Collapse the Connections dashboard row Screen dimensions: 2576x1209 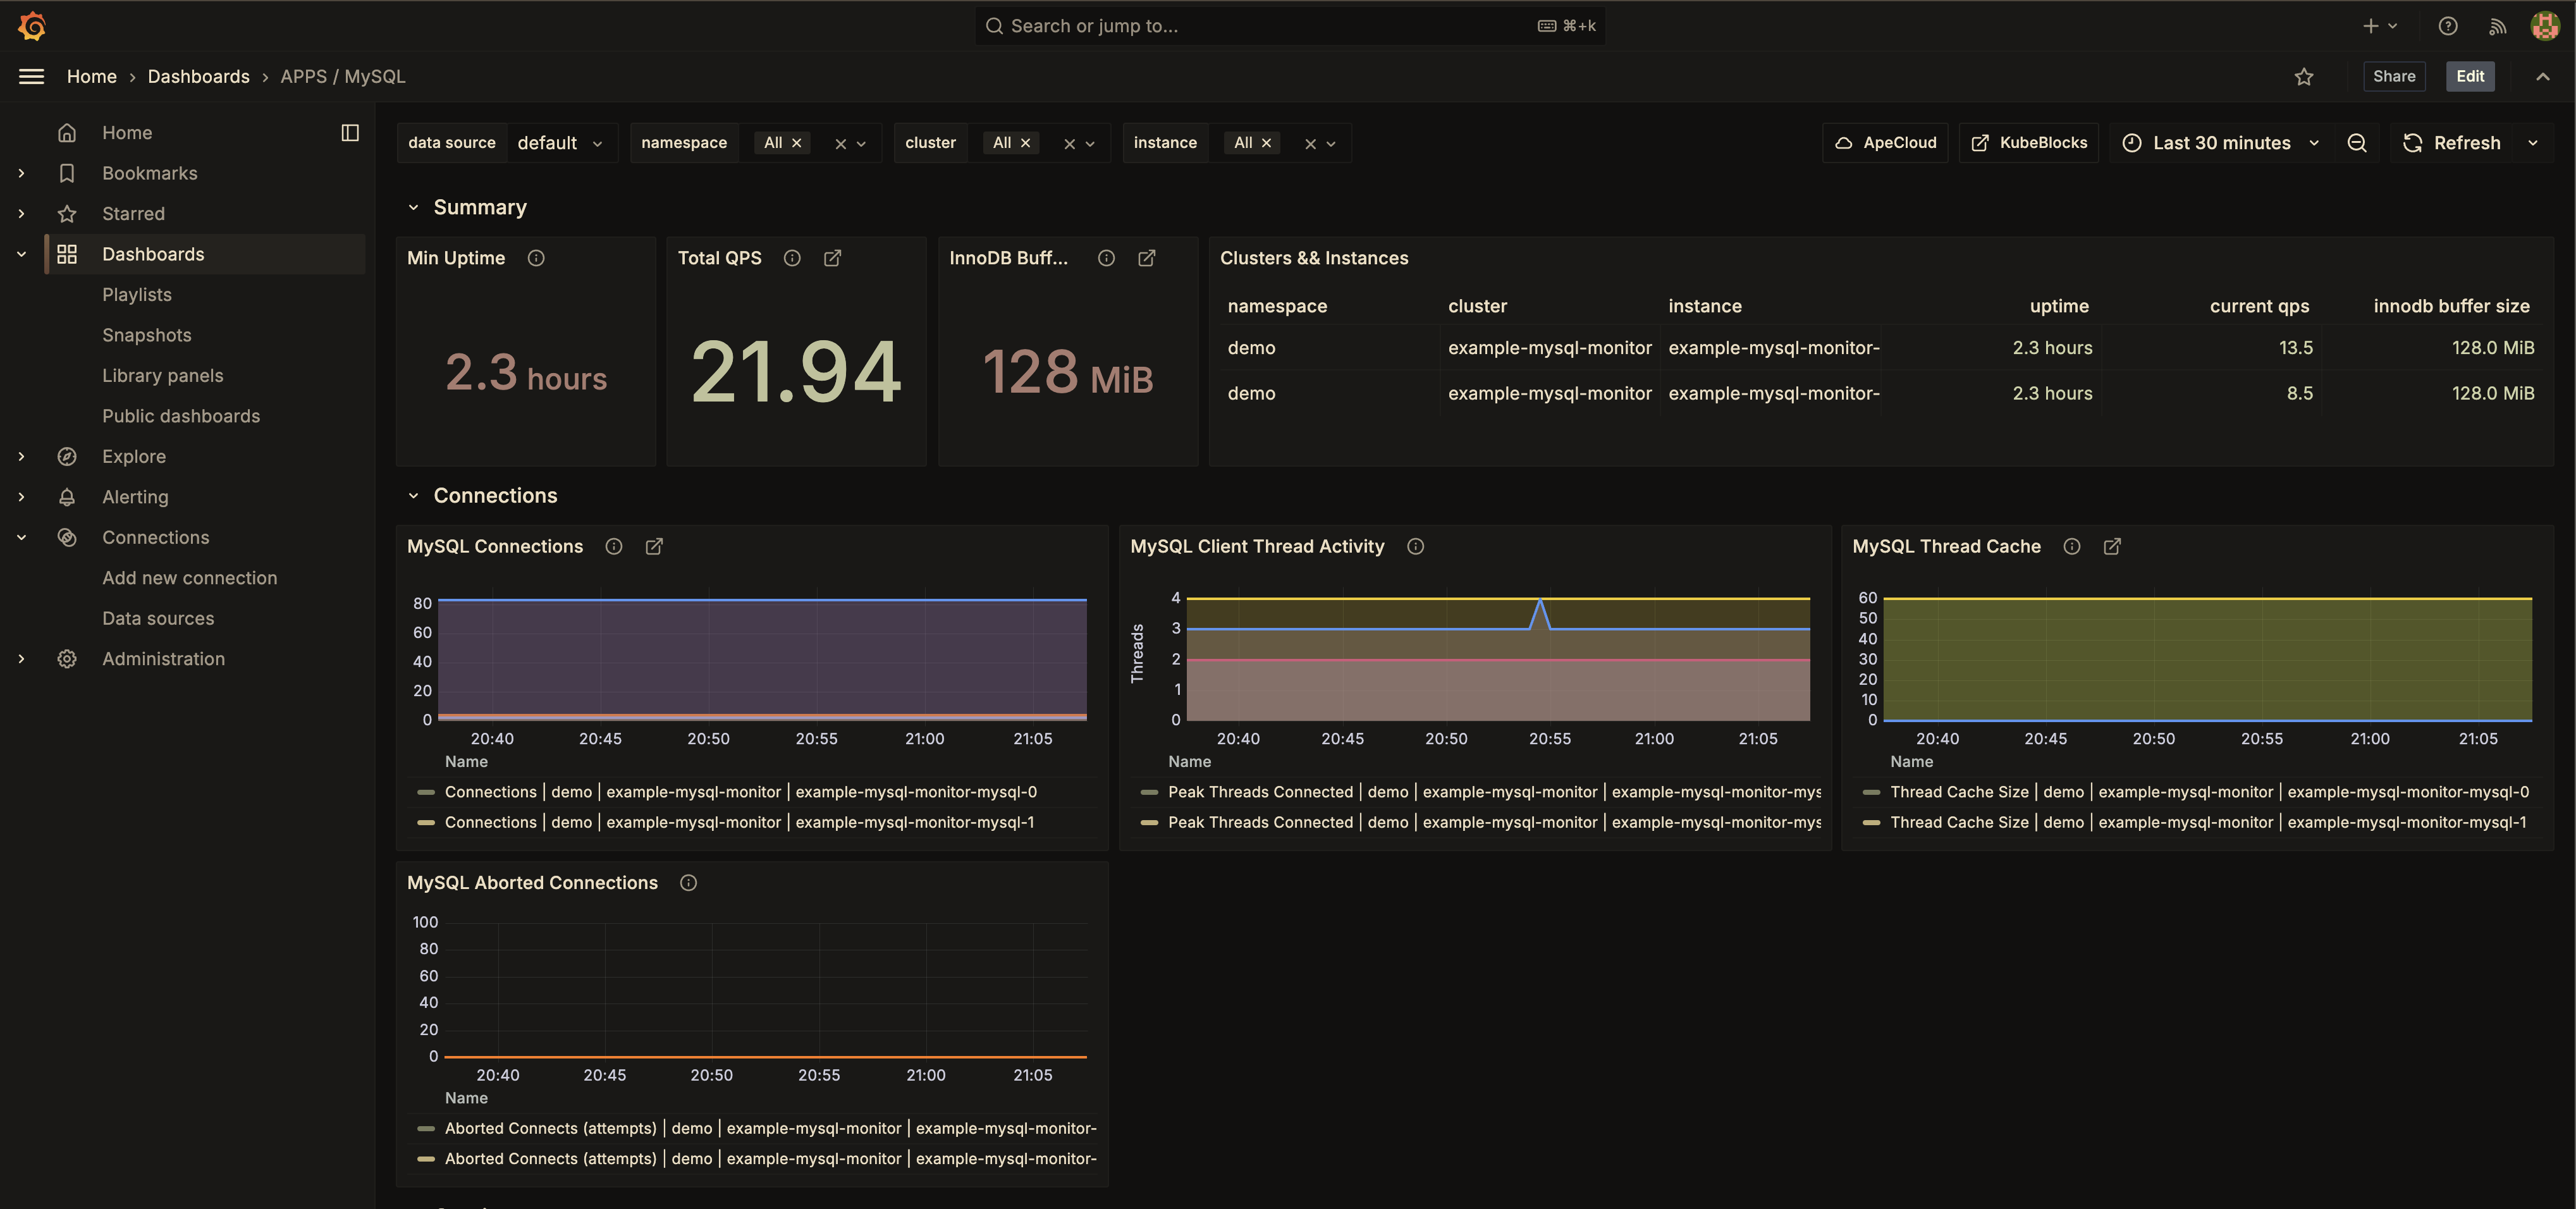[413, 496]
